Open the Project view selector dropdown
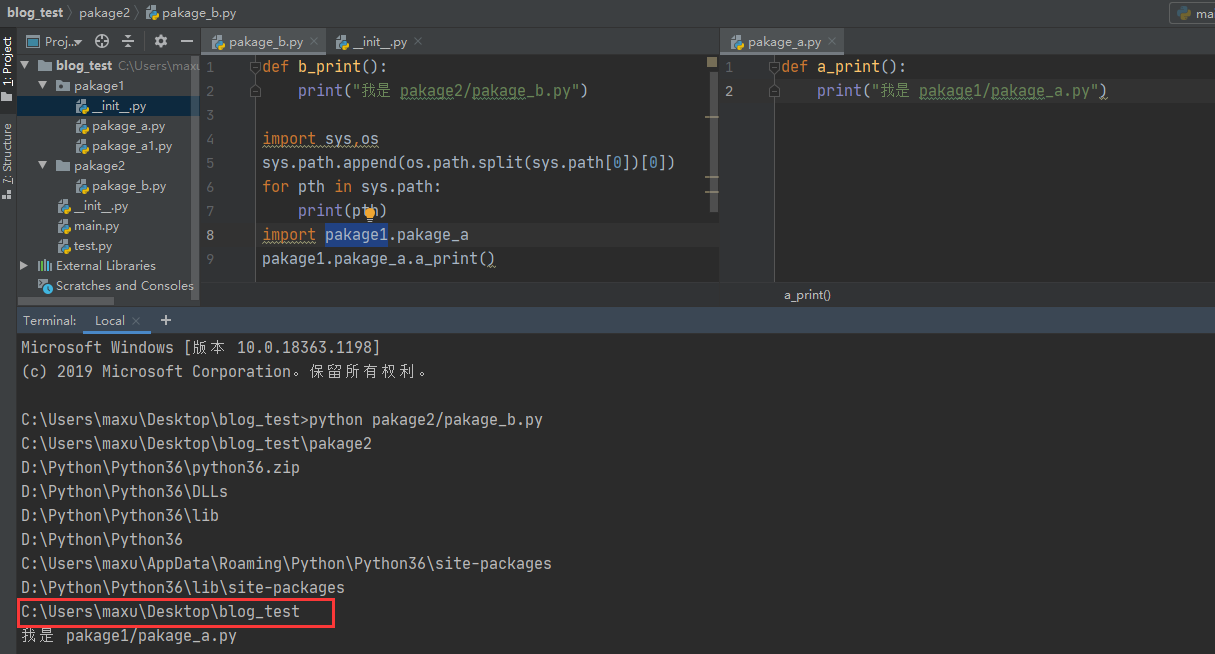 (x=55, y=41)
